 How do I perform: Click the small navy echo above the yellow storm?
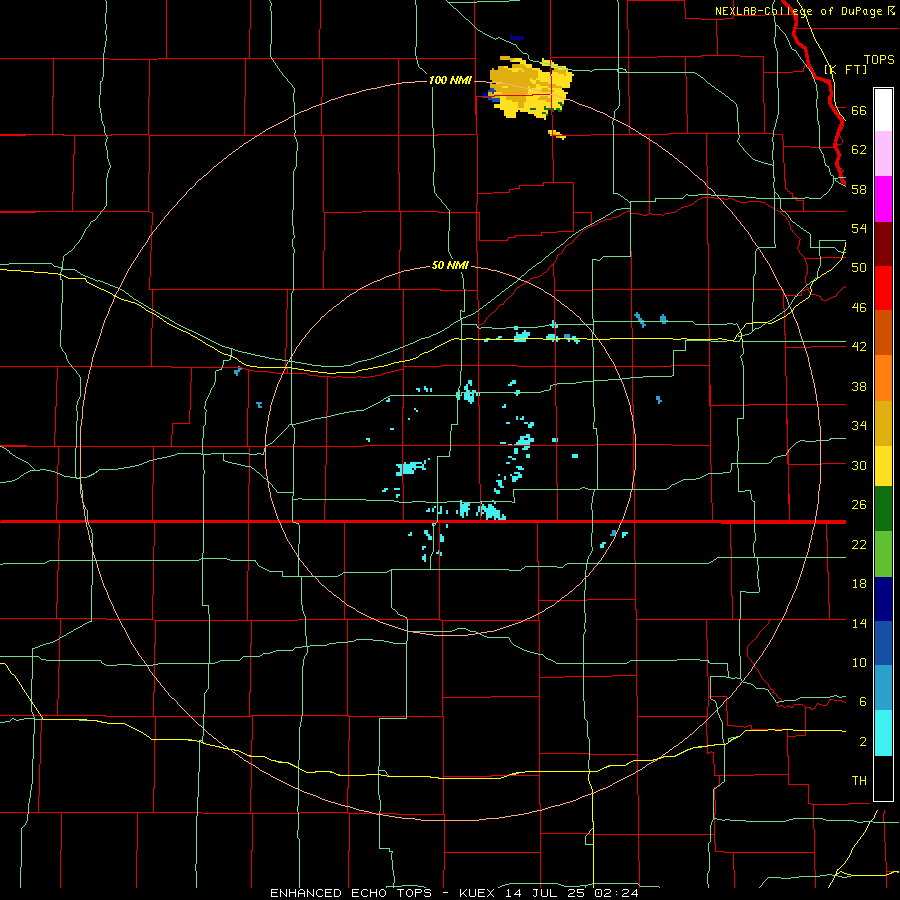pyautogui.click(x=517, y=38)
